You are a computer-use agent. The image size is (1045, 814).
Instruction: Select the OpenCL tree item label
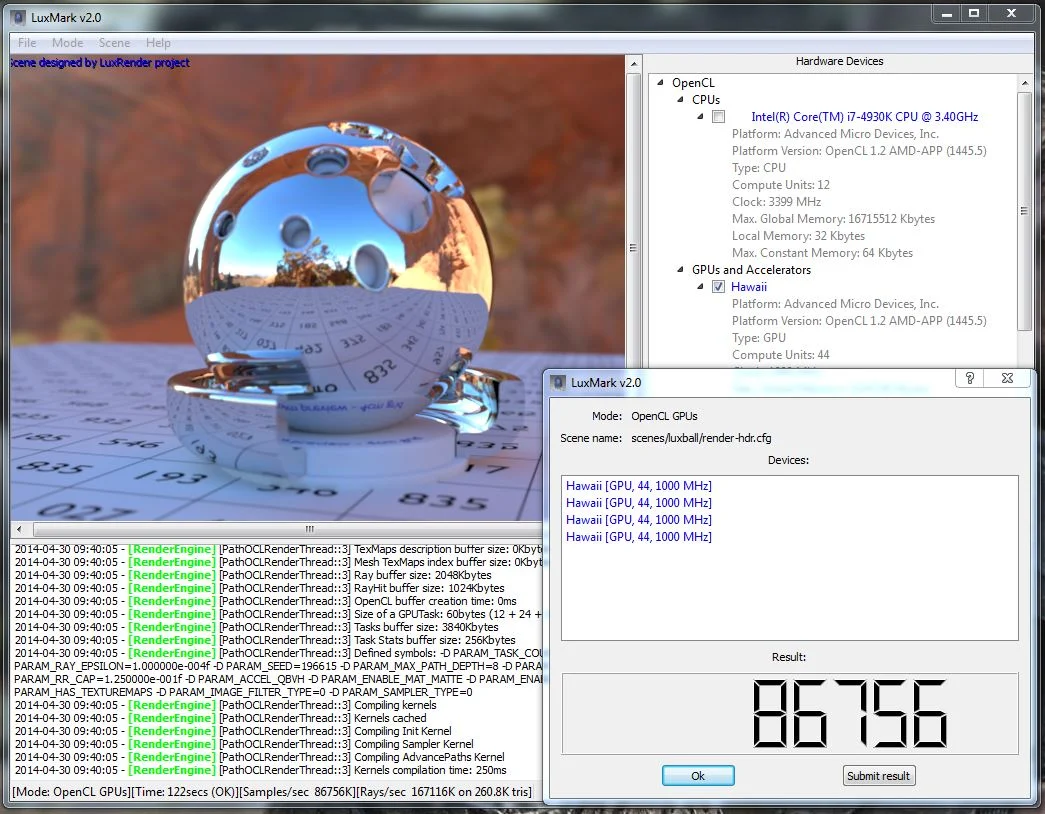click(x=693, y=83)
